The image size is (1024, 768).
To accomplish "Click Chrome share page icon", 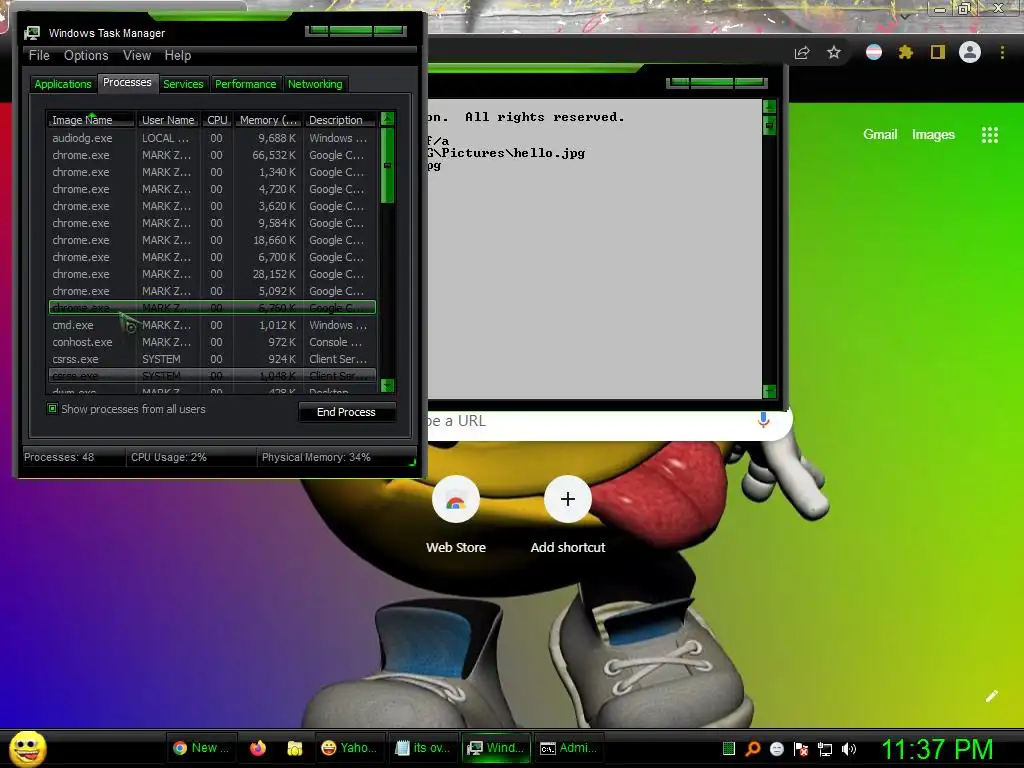I will (802, 53).
